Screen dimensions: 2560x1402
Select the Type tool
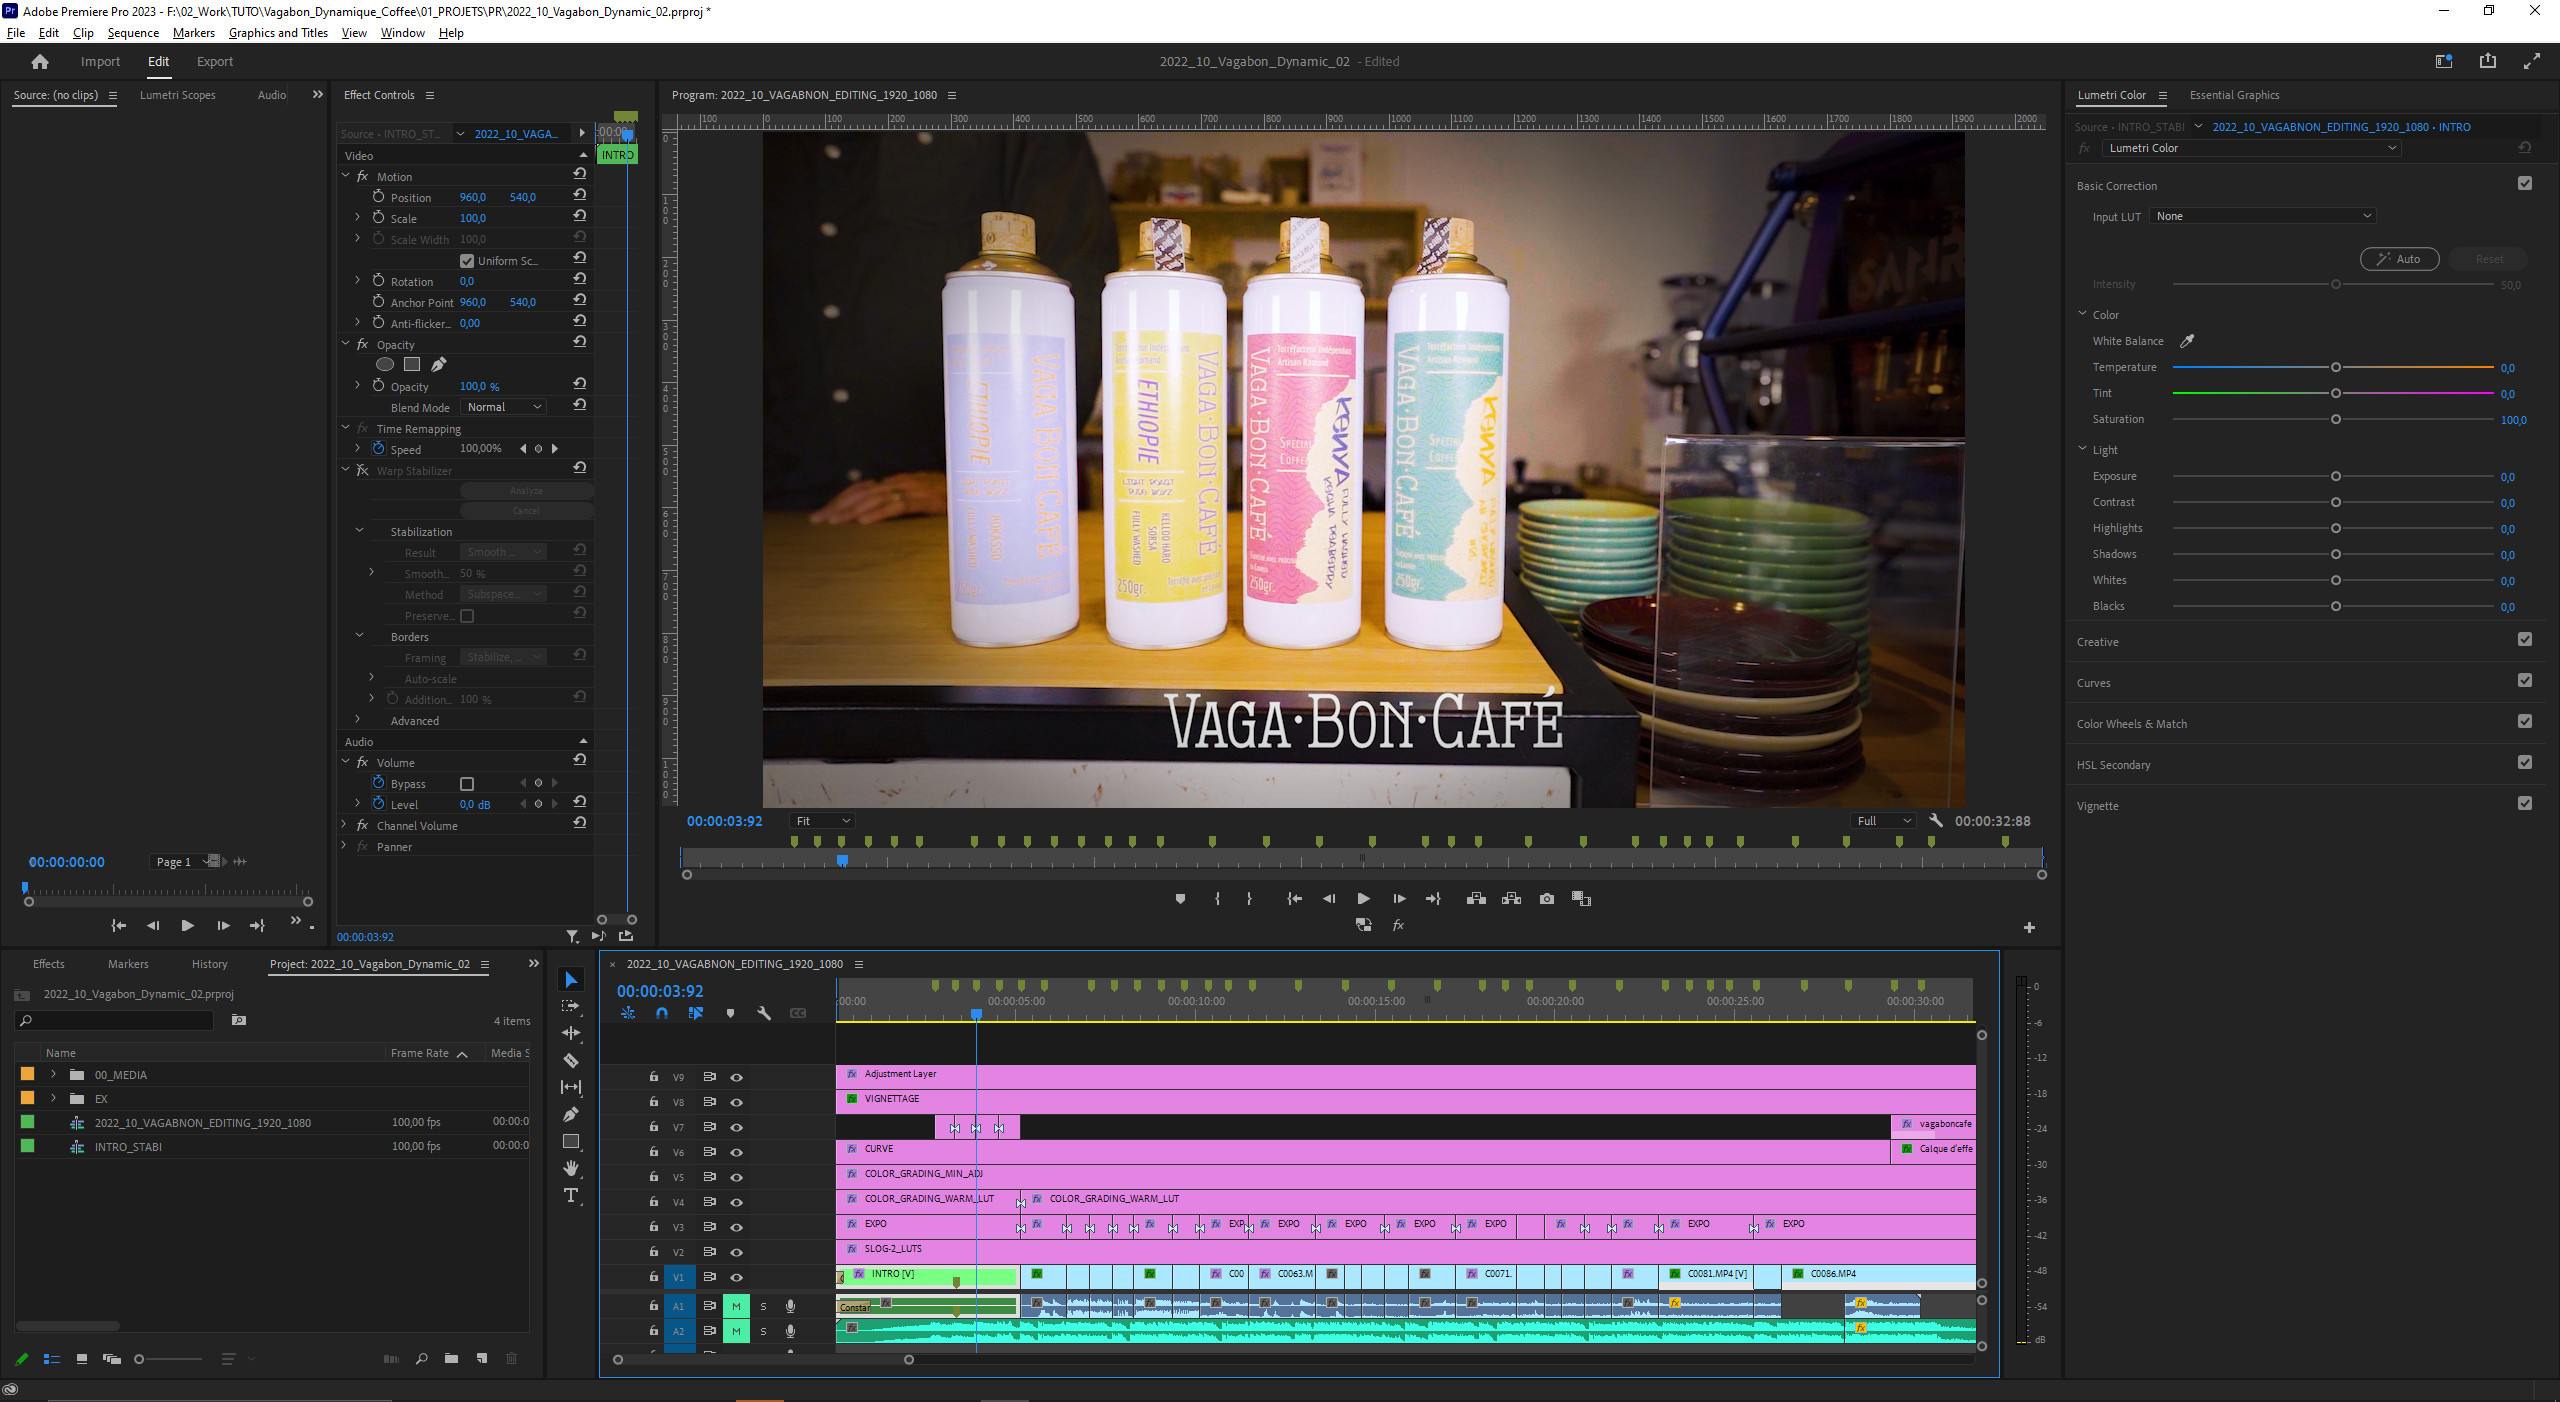[571, 1195]
